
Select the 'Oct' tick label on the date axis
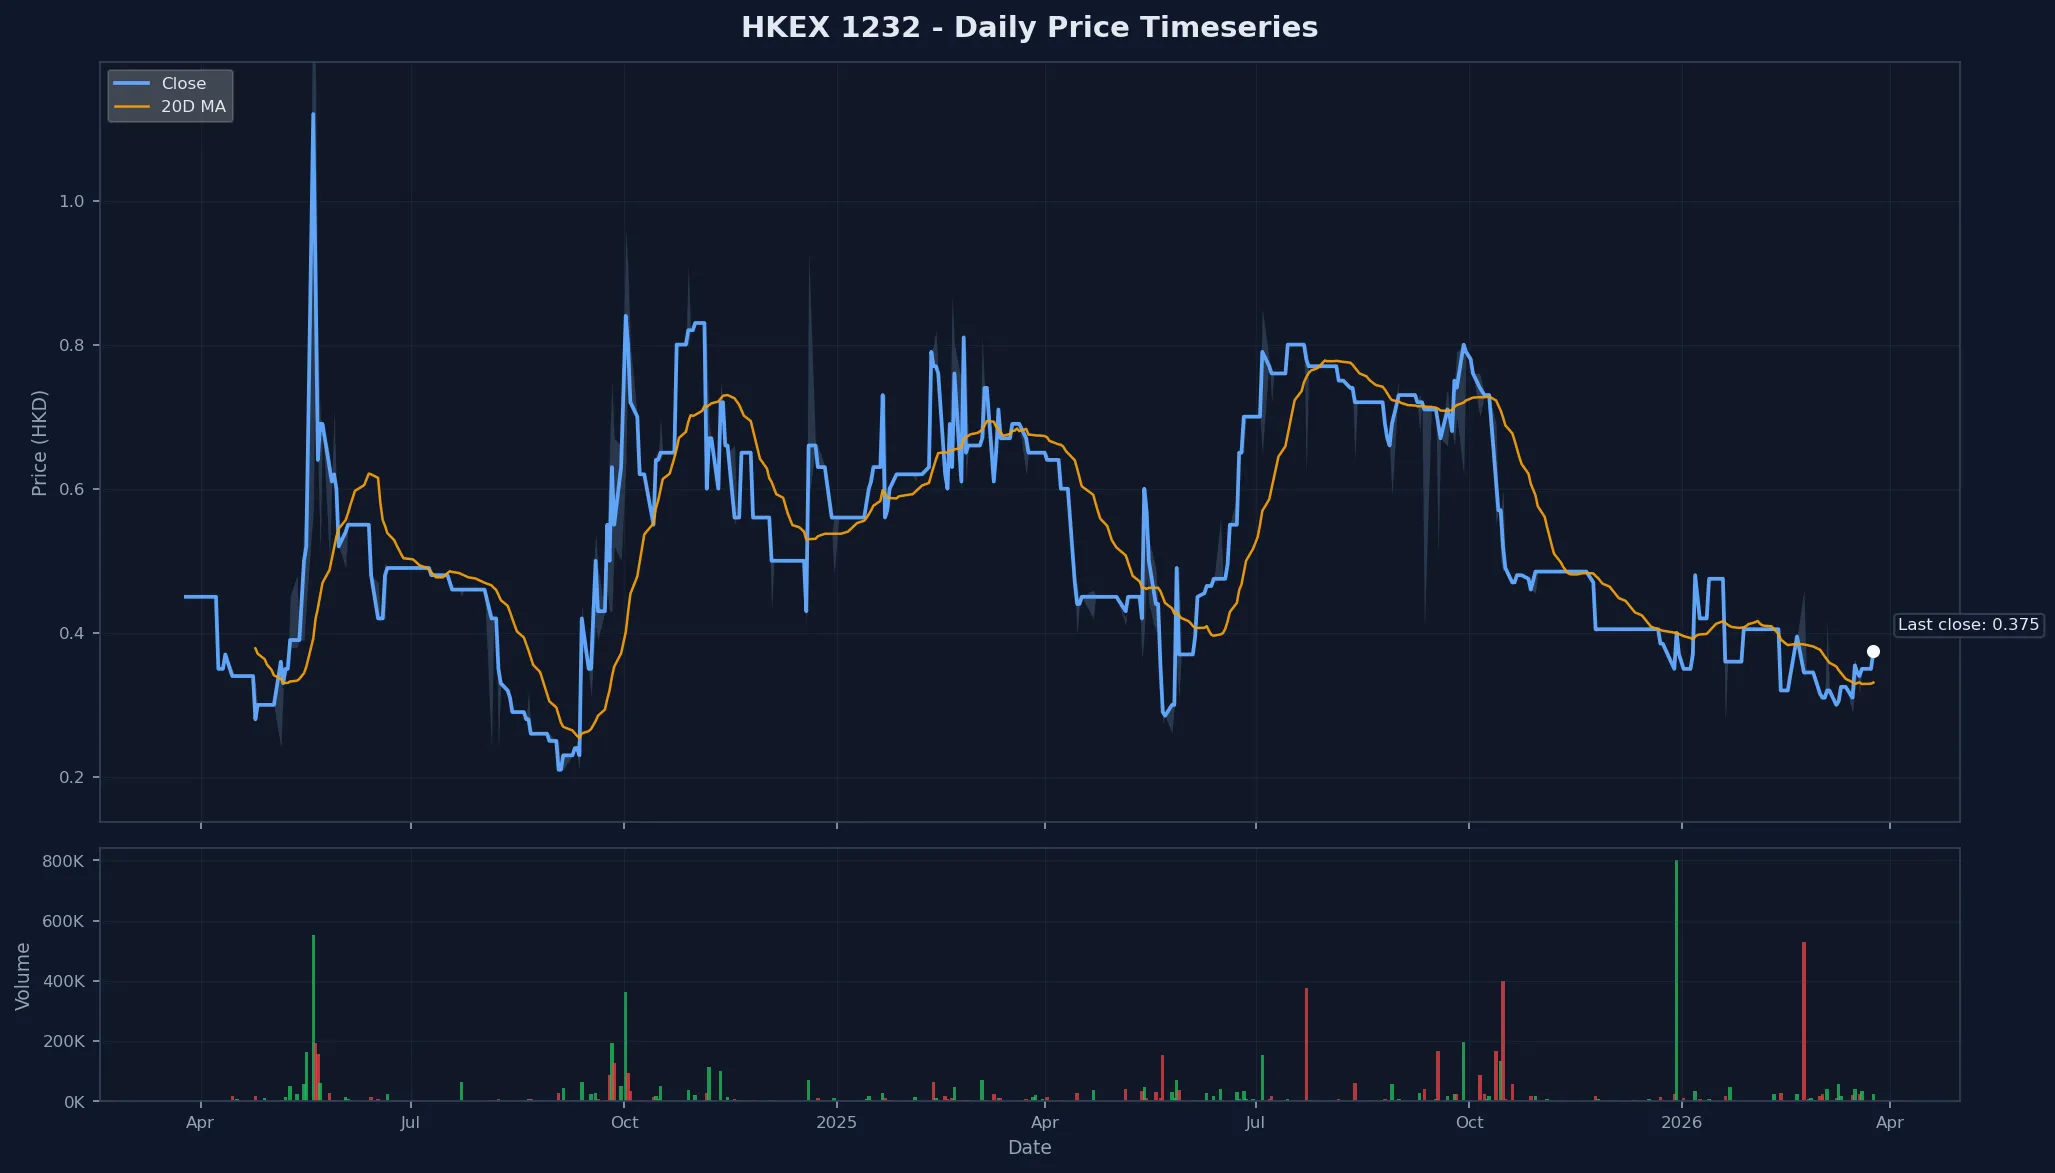coord(624,1122)
